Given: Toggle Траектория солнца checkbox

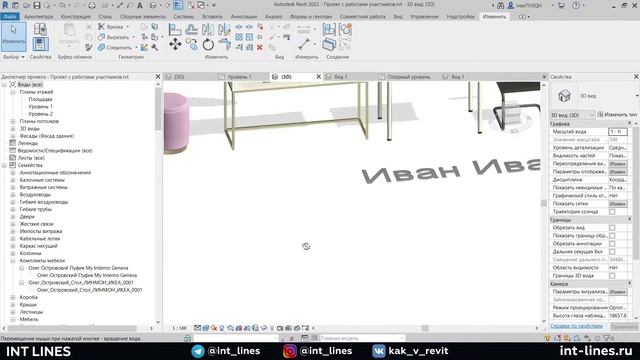Looking at the screenshot, I should click(612, 212).
